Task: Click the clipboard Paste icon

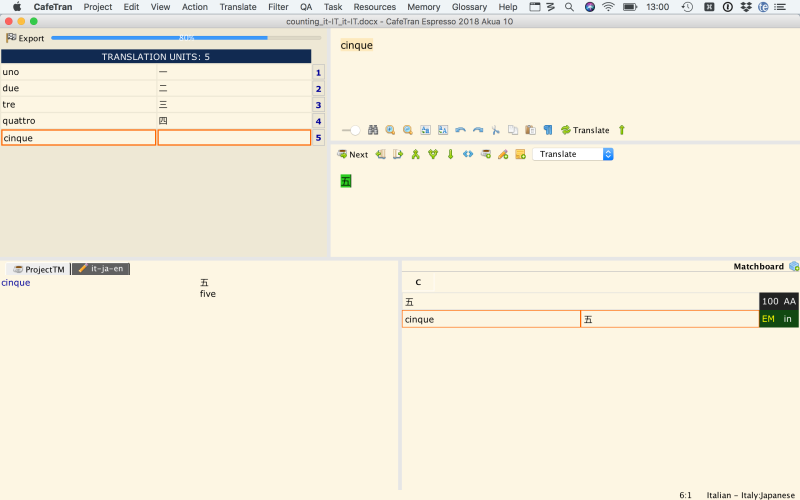Action: (531, 130)
